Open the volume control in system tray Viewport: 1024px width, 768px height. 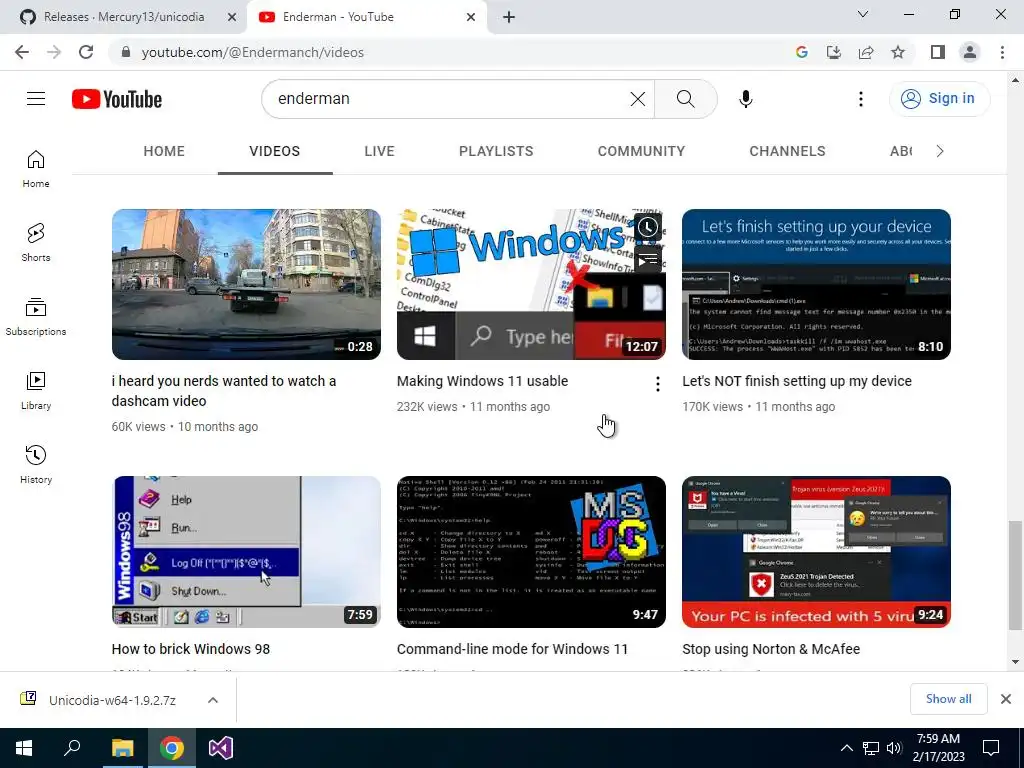(894, 748)
